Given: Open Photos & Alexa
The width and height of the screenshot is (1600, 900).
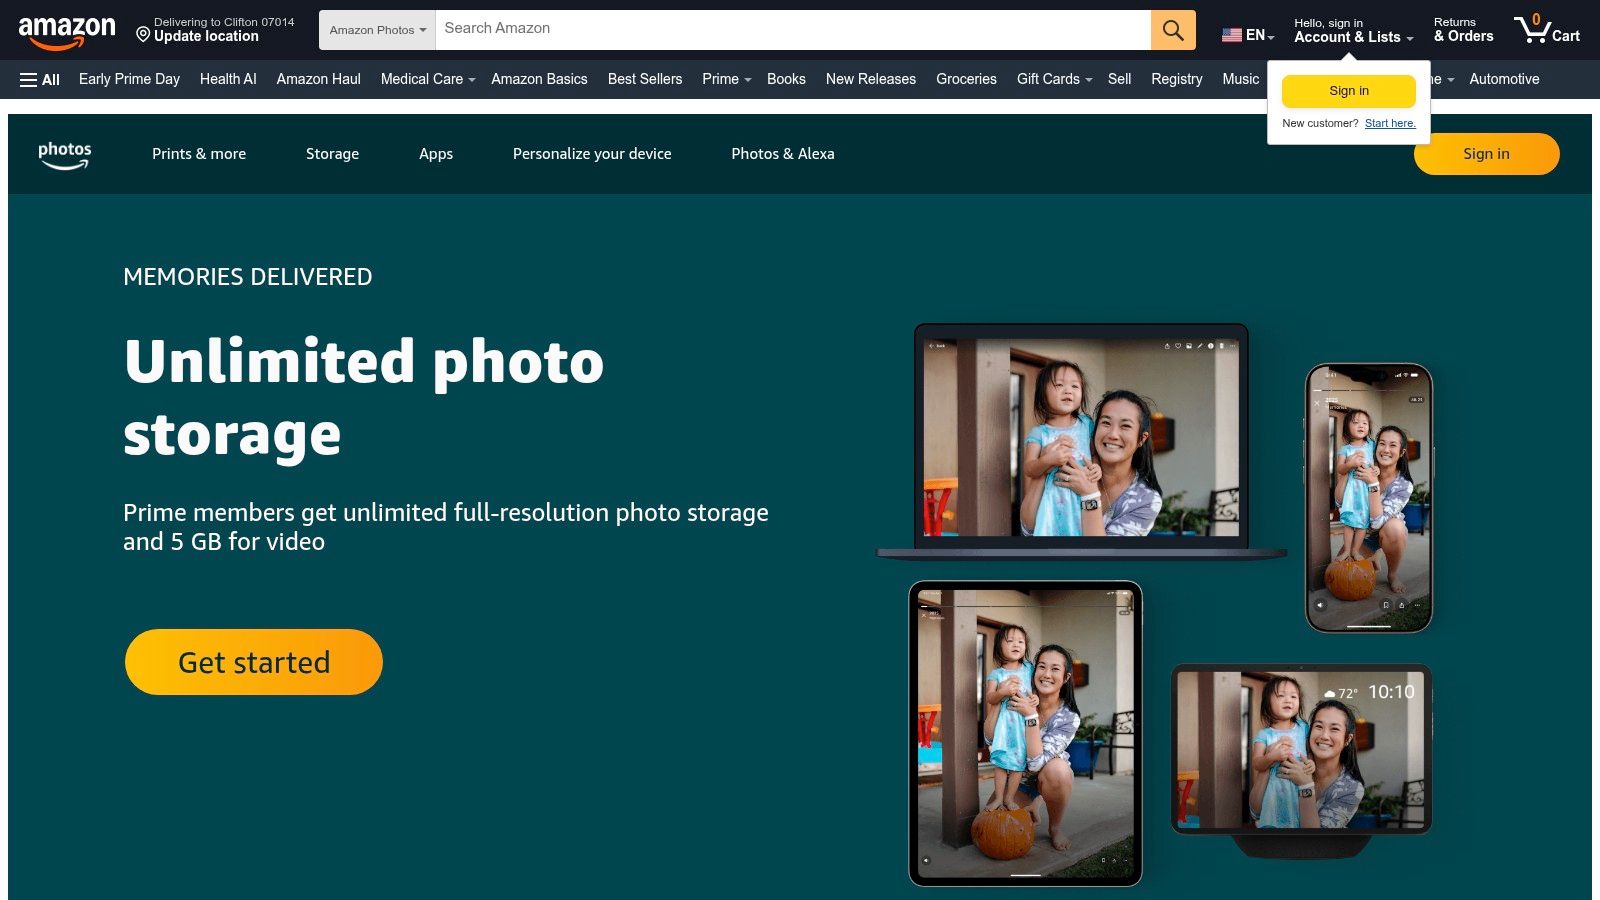Looking at the screenshot, I should (783, 154).
